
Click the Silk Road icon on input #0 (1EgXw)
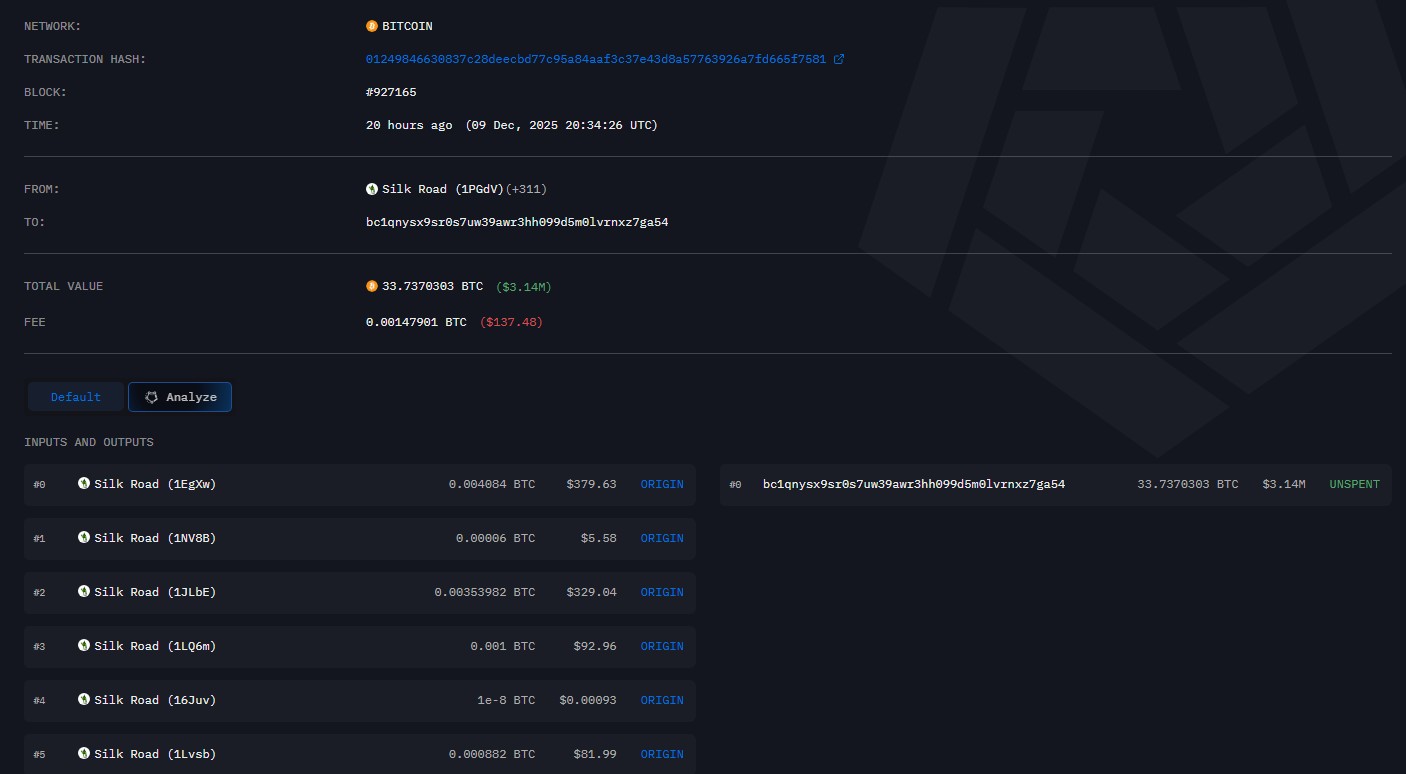84,484
